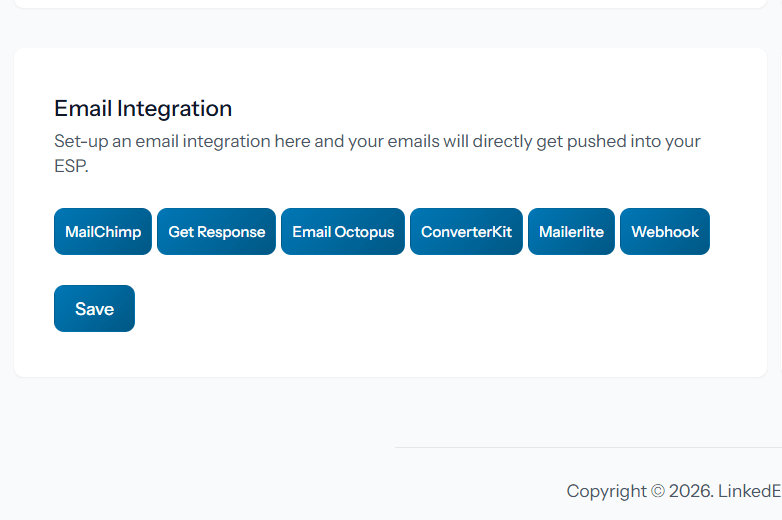
Task: Click the word ESP. in description
Action: point(71,166)
